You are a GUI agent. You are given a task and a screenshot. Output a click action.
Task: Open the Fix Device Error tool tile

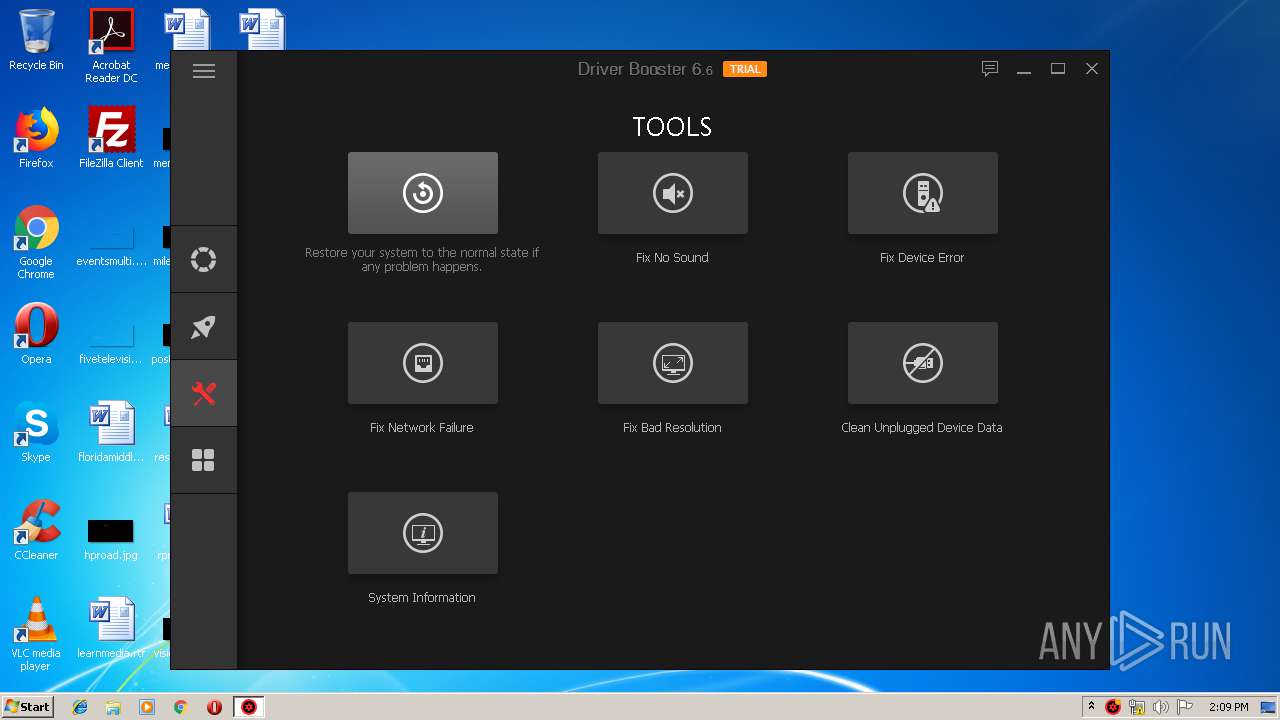click(x=923, y=193)
